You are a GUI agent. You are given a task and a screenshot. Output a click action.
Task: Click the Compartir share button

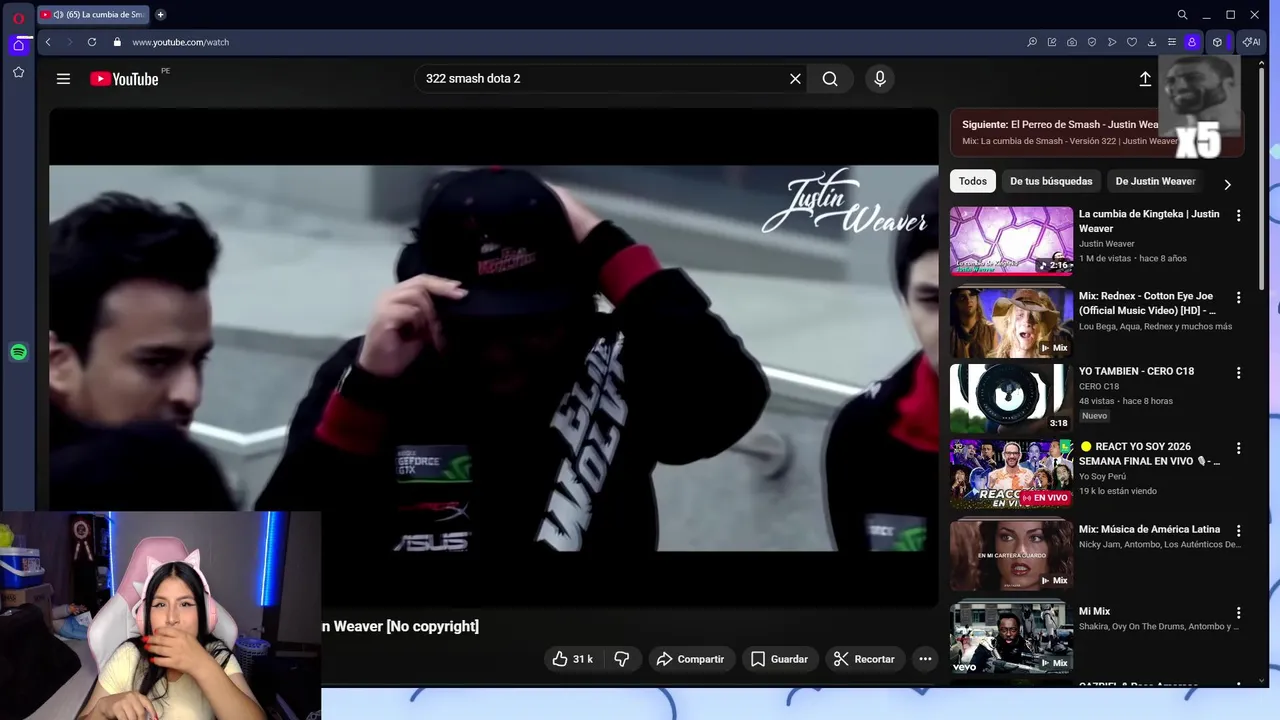(x=690, y=659)
